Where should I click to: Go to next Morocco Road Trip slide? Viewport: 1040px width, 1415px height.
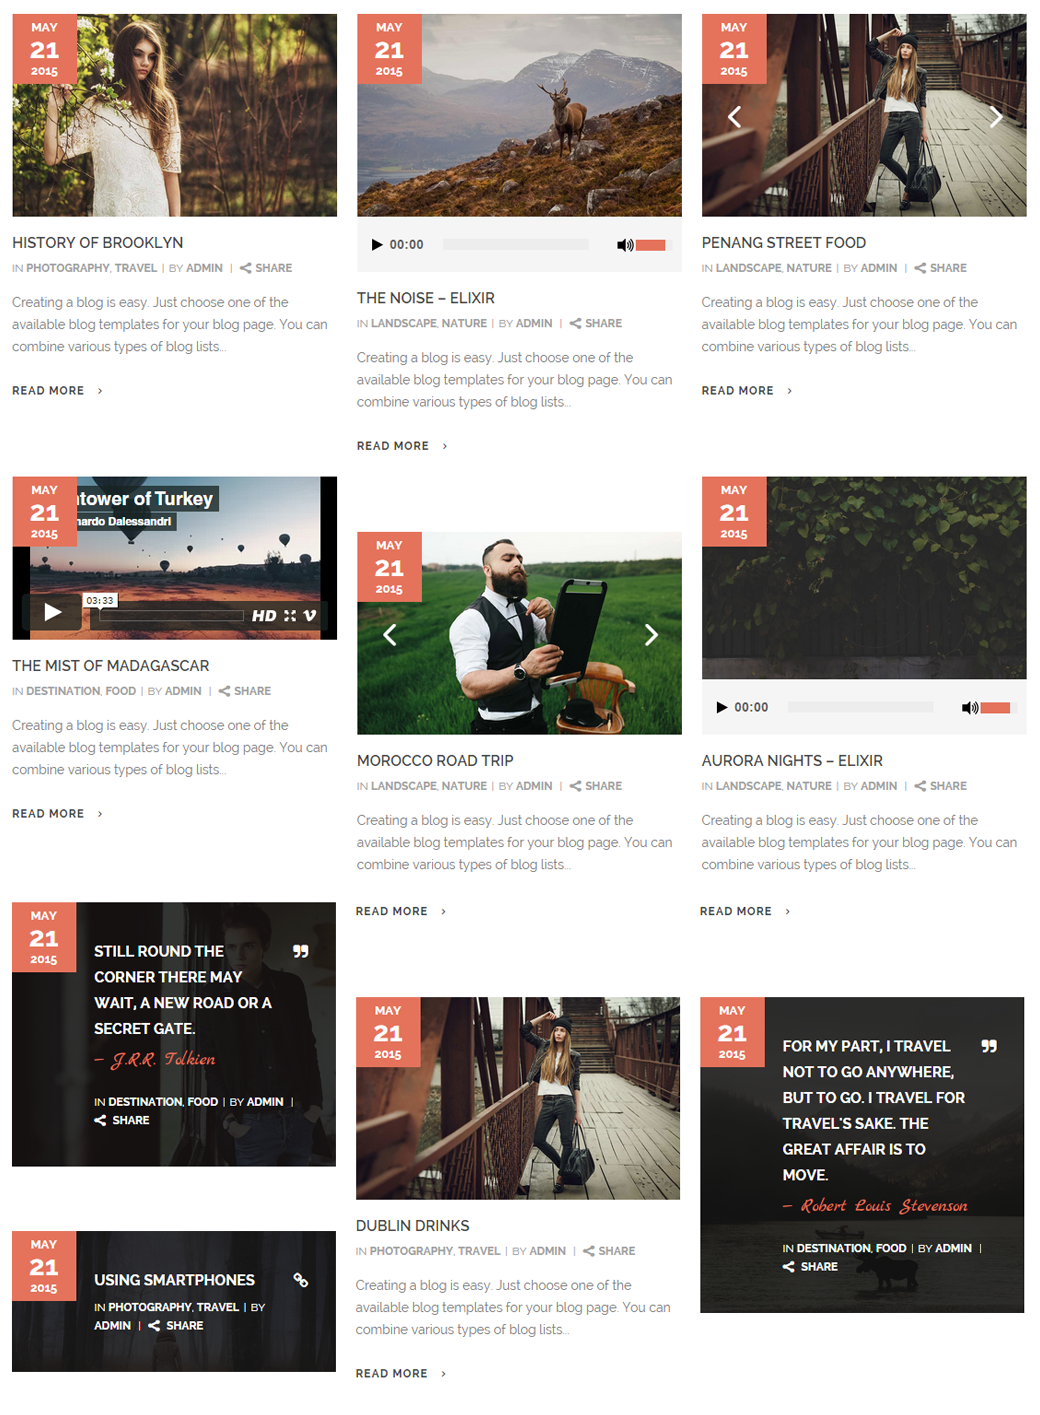(651, 635)
